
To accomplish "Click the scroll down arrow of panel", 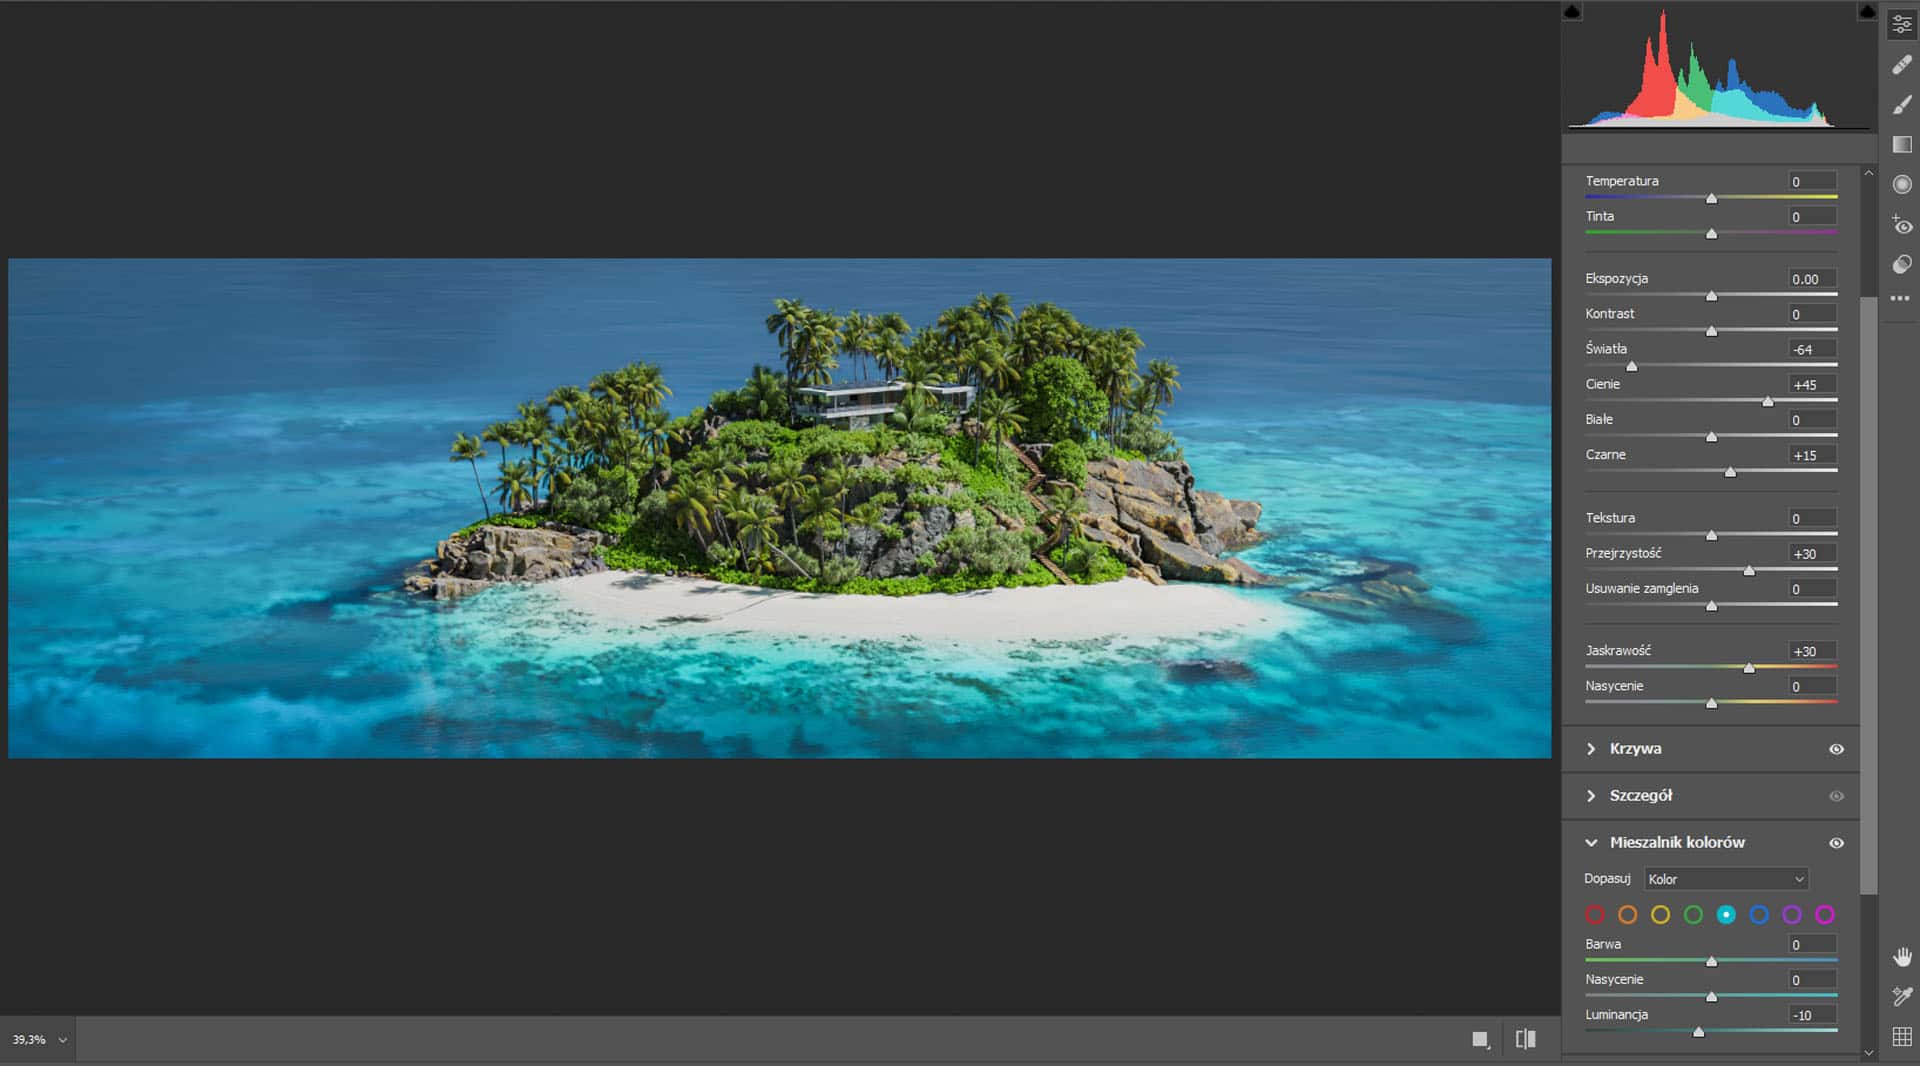I will (x=1868, y=1053).
